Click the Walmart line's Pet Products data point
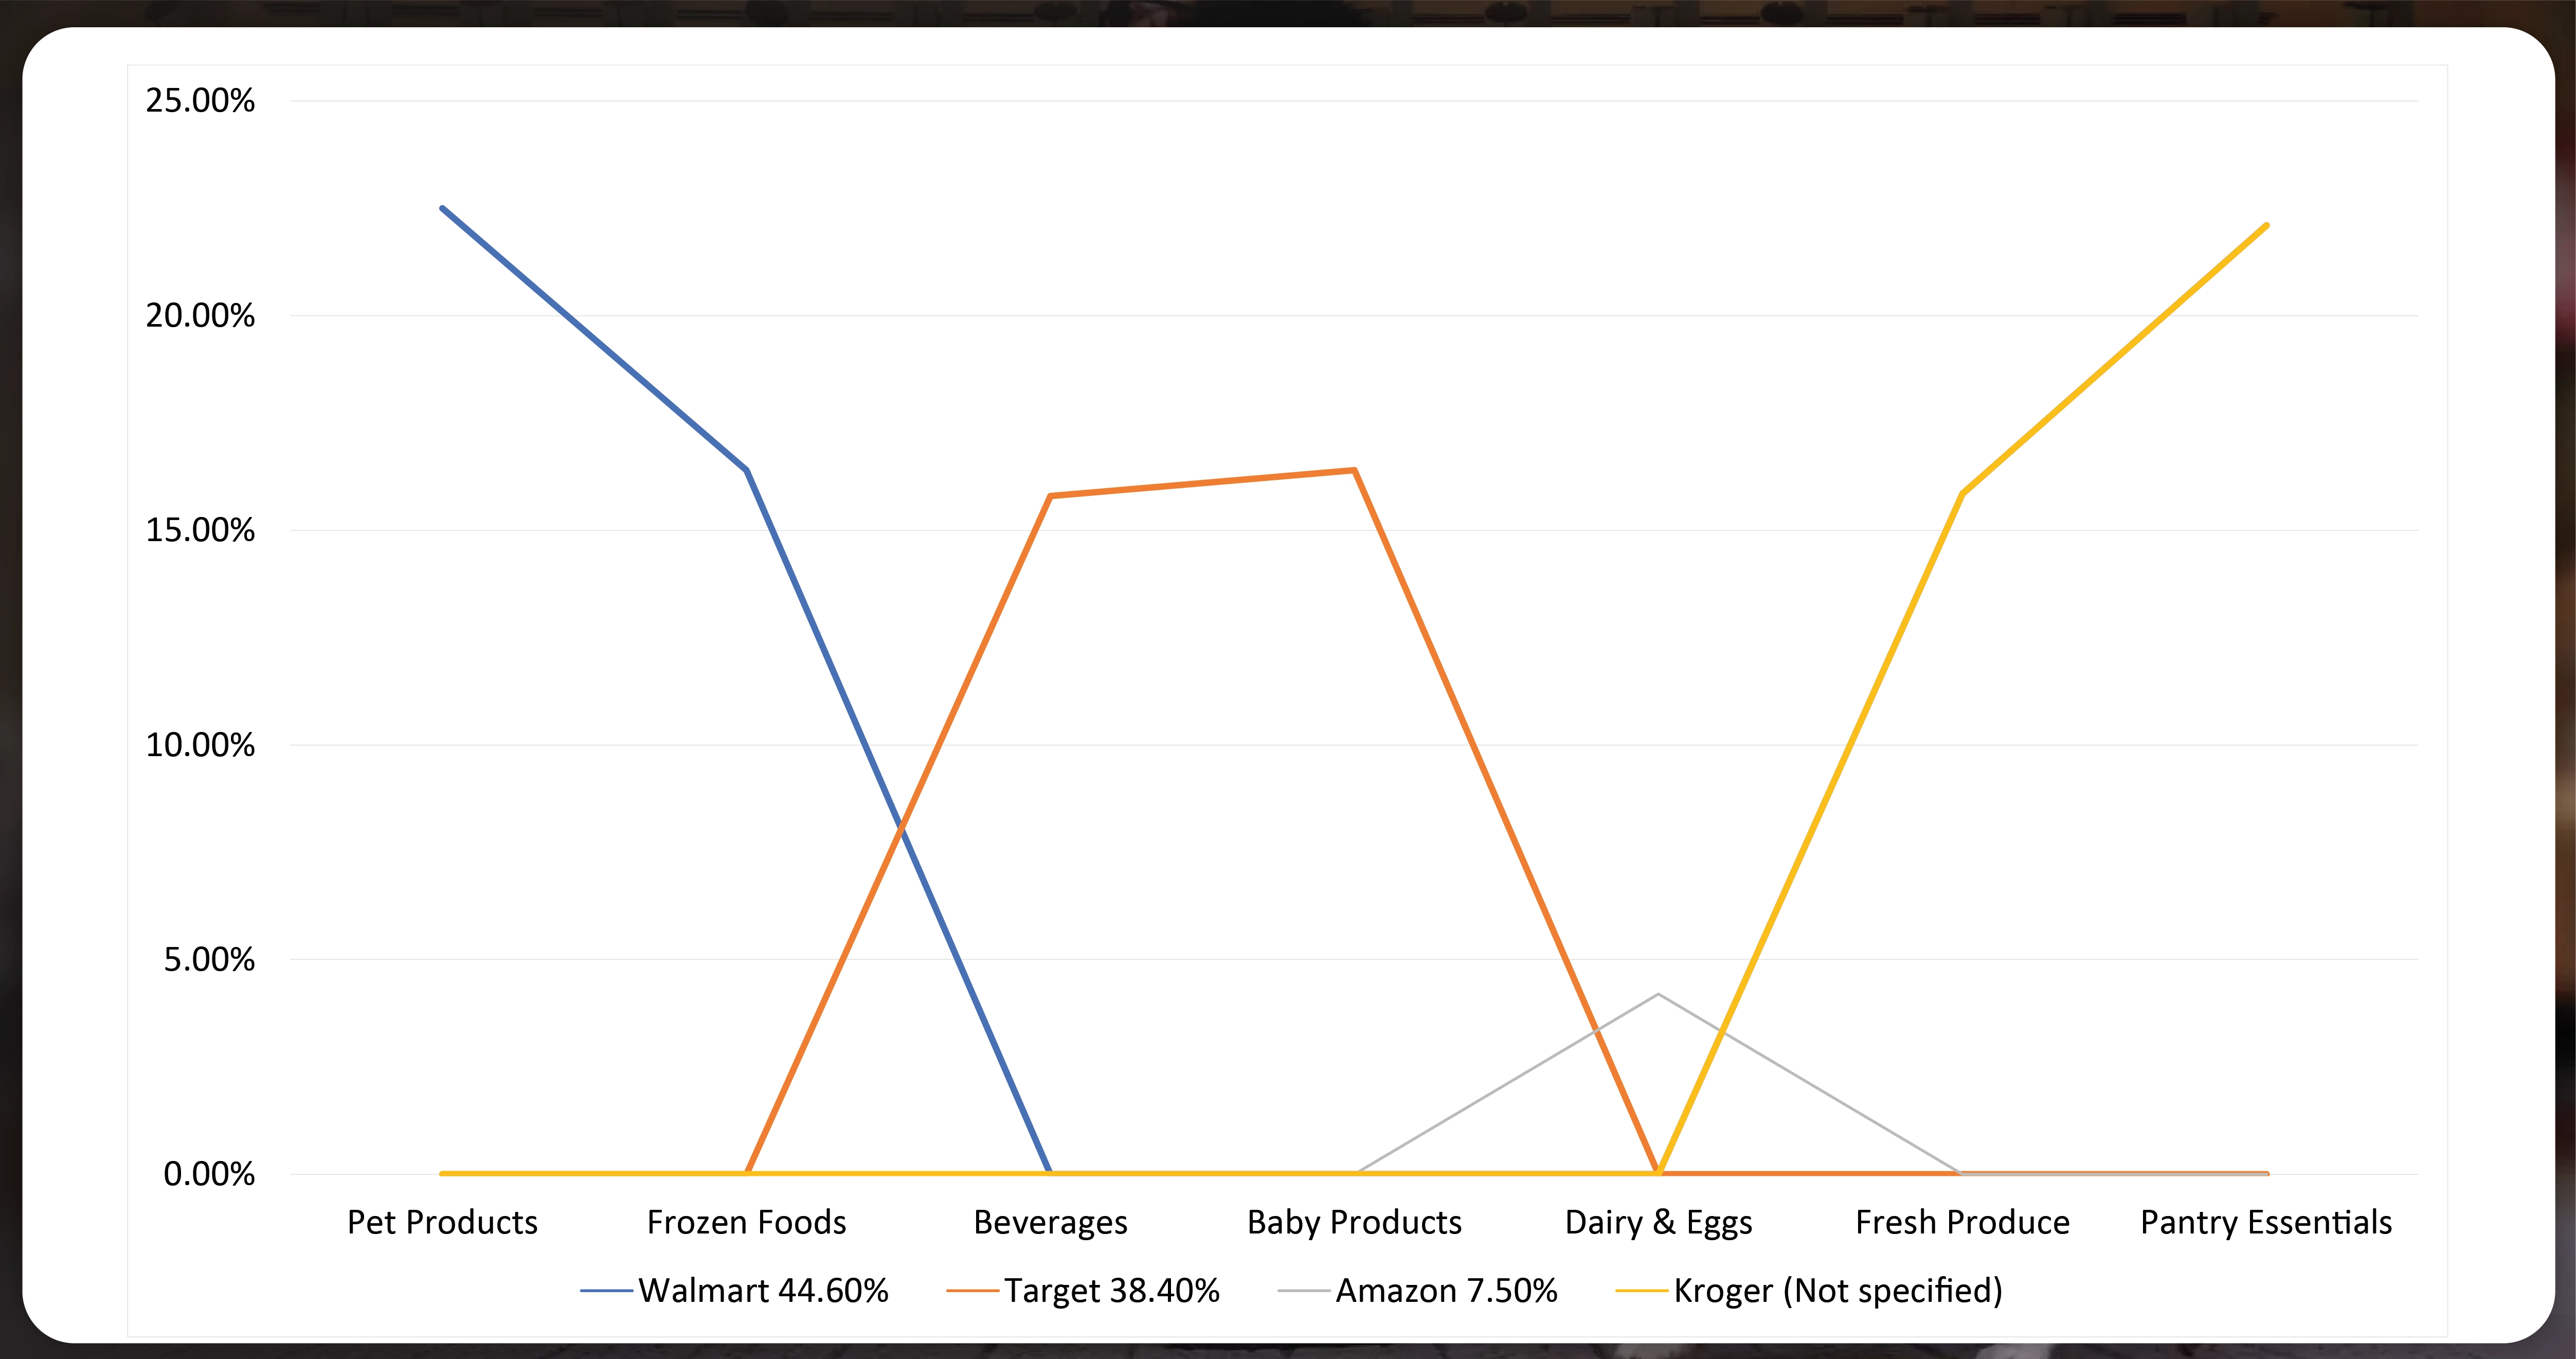 [x=442, y=208]
